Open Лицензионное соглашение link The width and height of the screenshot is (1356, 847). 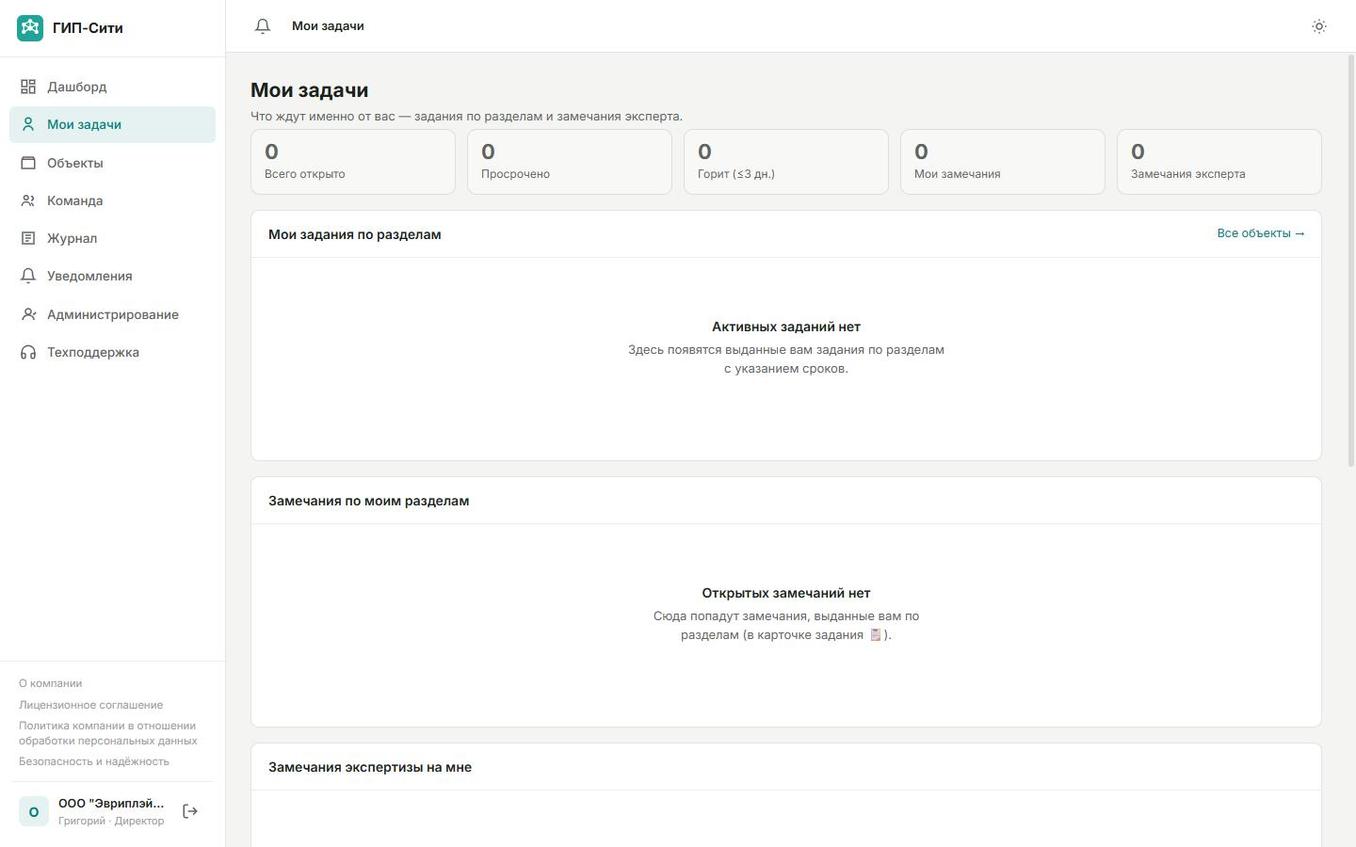pos(91,705)
